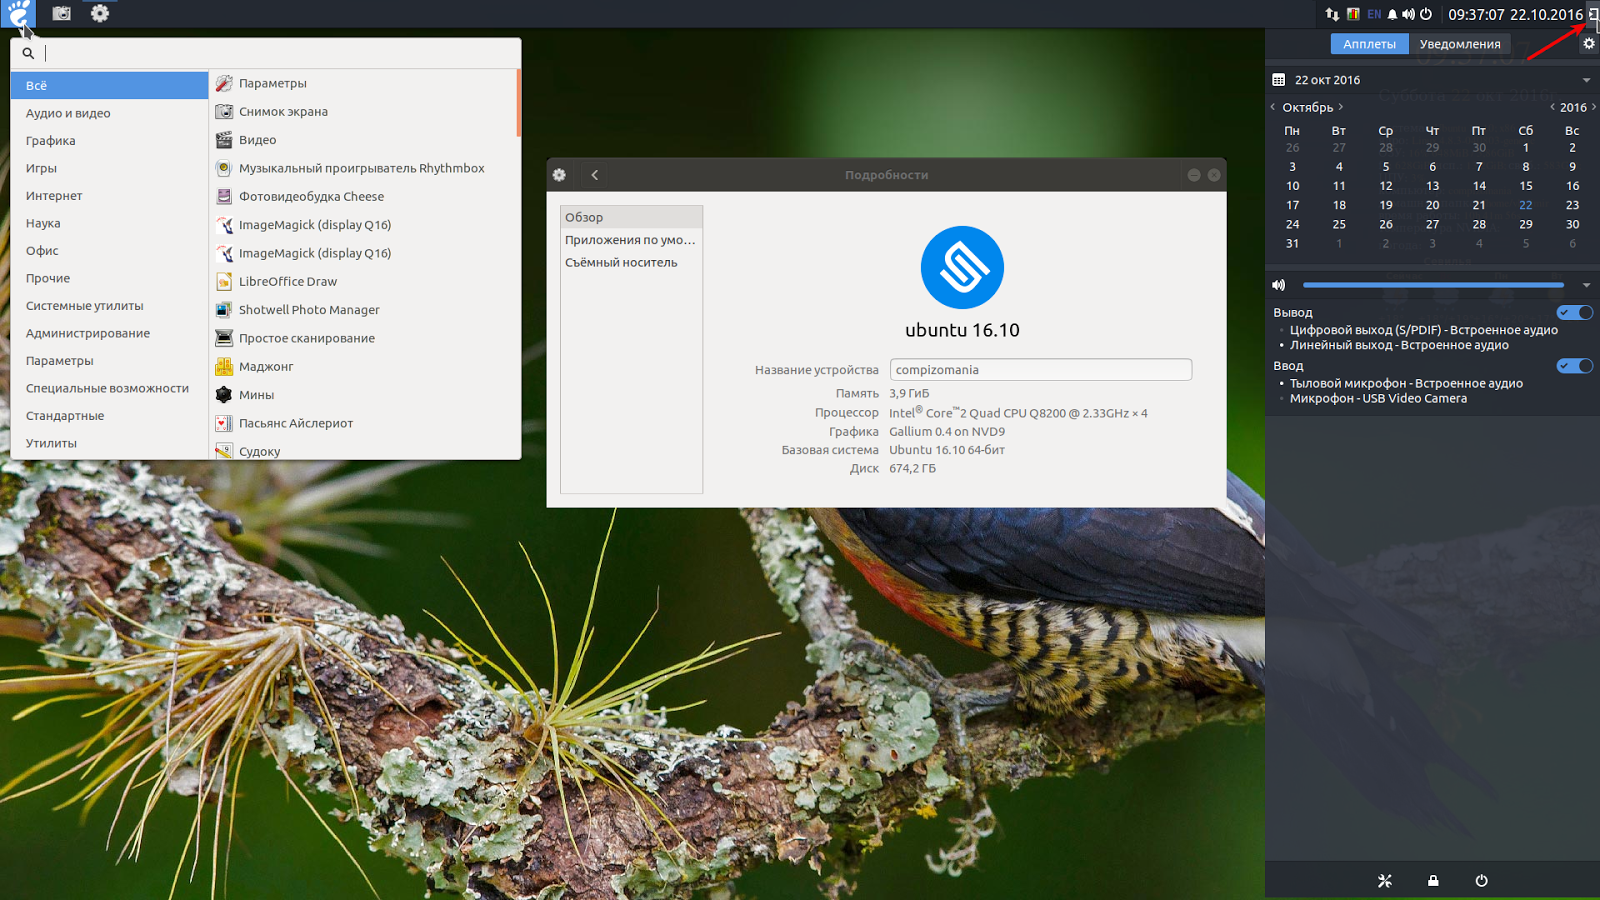Click the screenshot camera icon in top panel
The width and height of the screenshot is (1600, 900).
(x=61, y=13)
